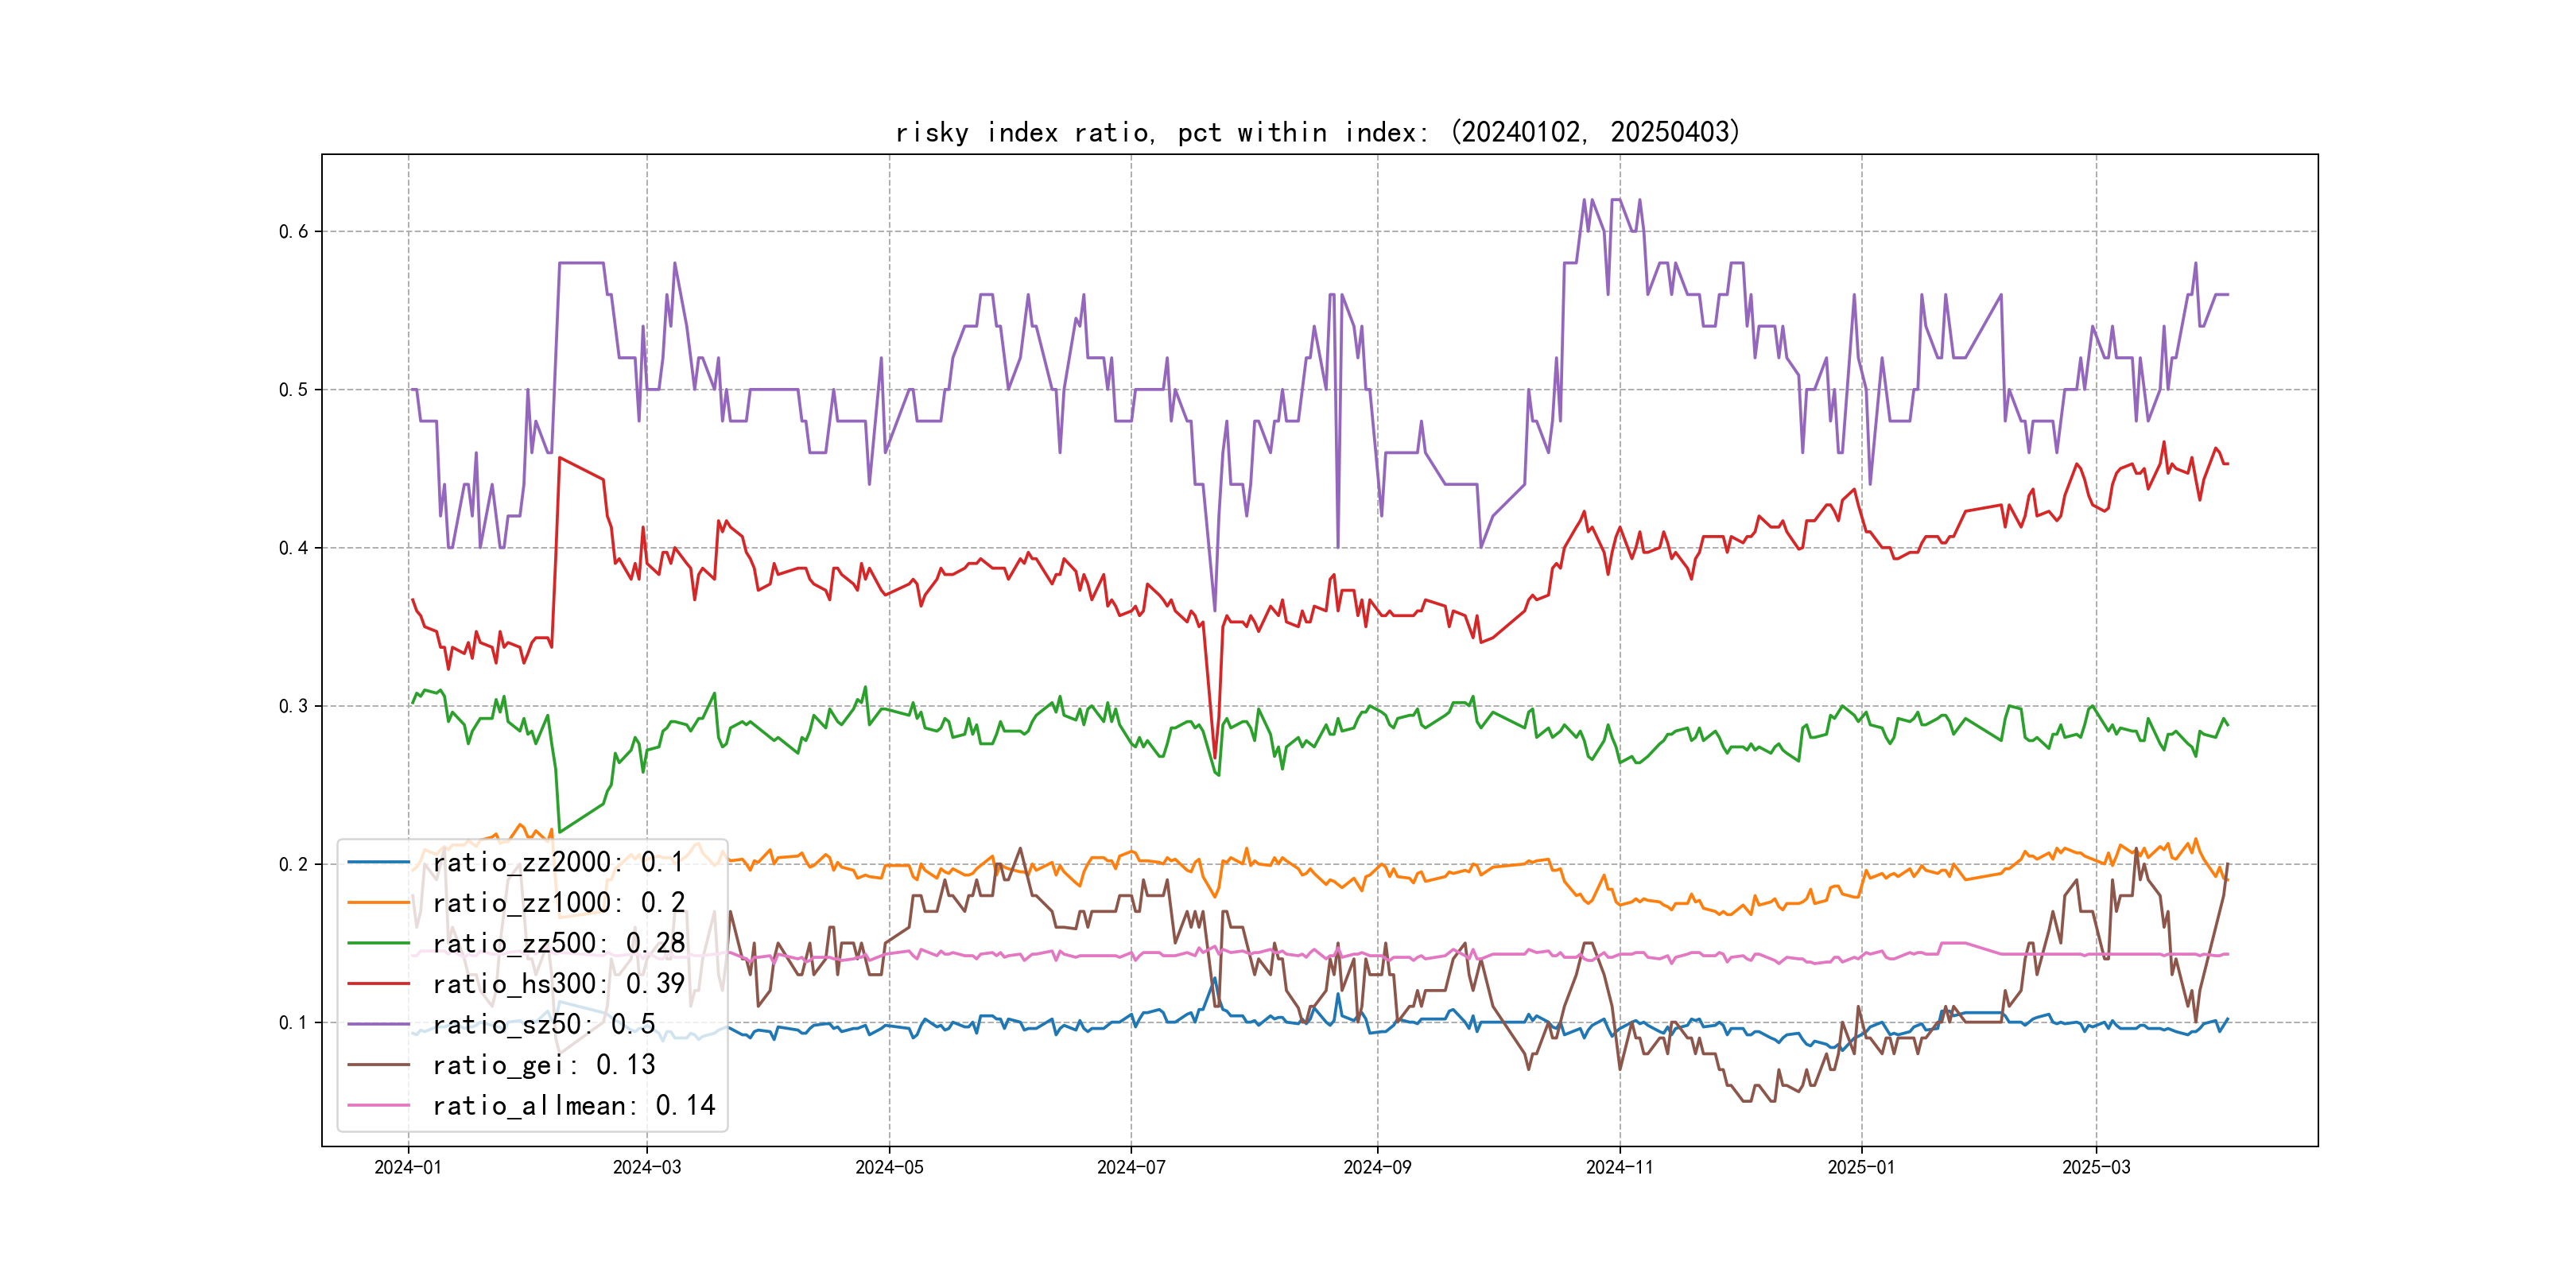Click the 0.6 y-axis tick label
This screenshot has height=1288, width=2576.
click(293, 232)
